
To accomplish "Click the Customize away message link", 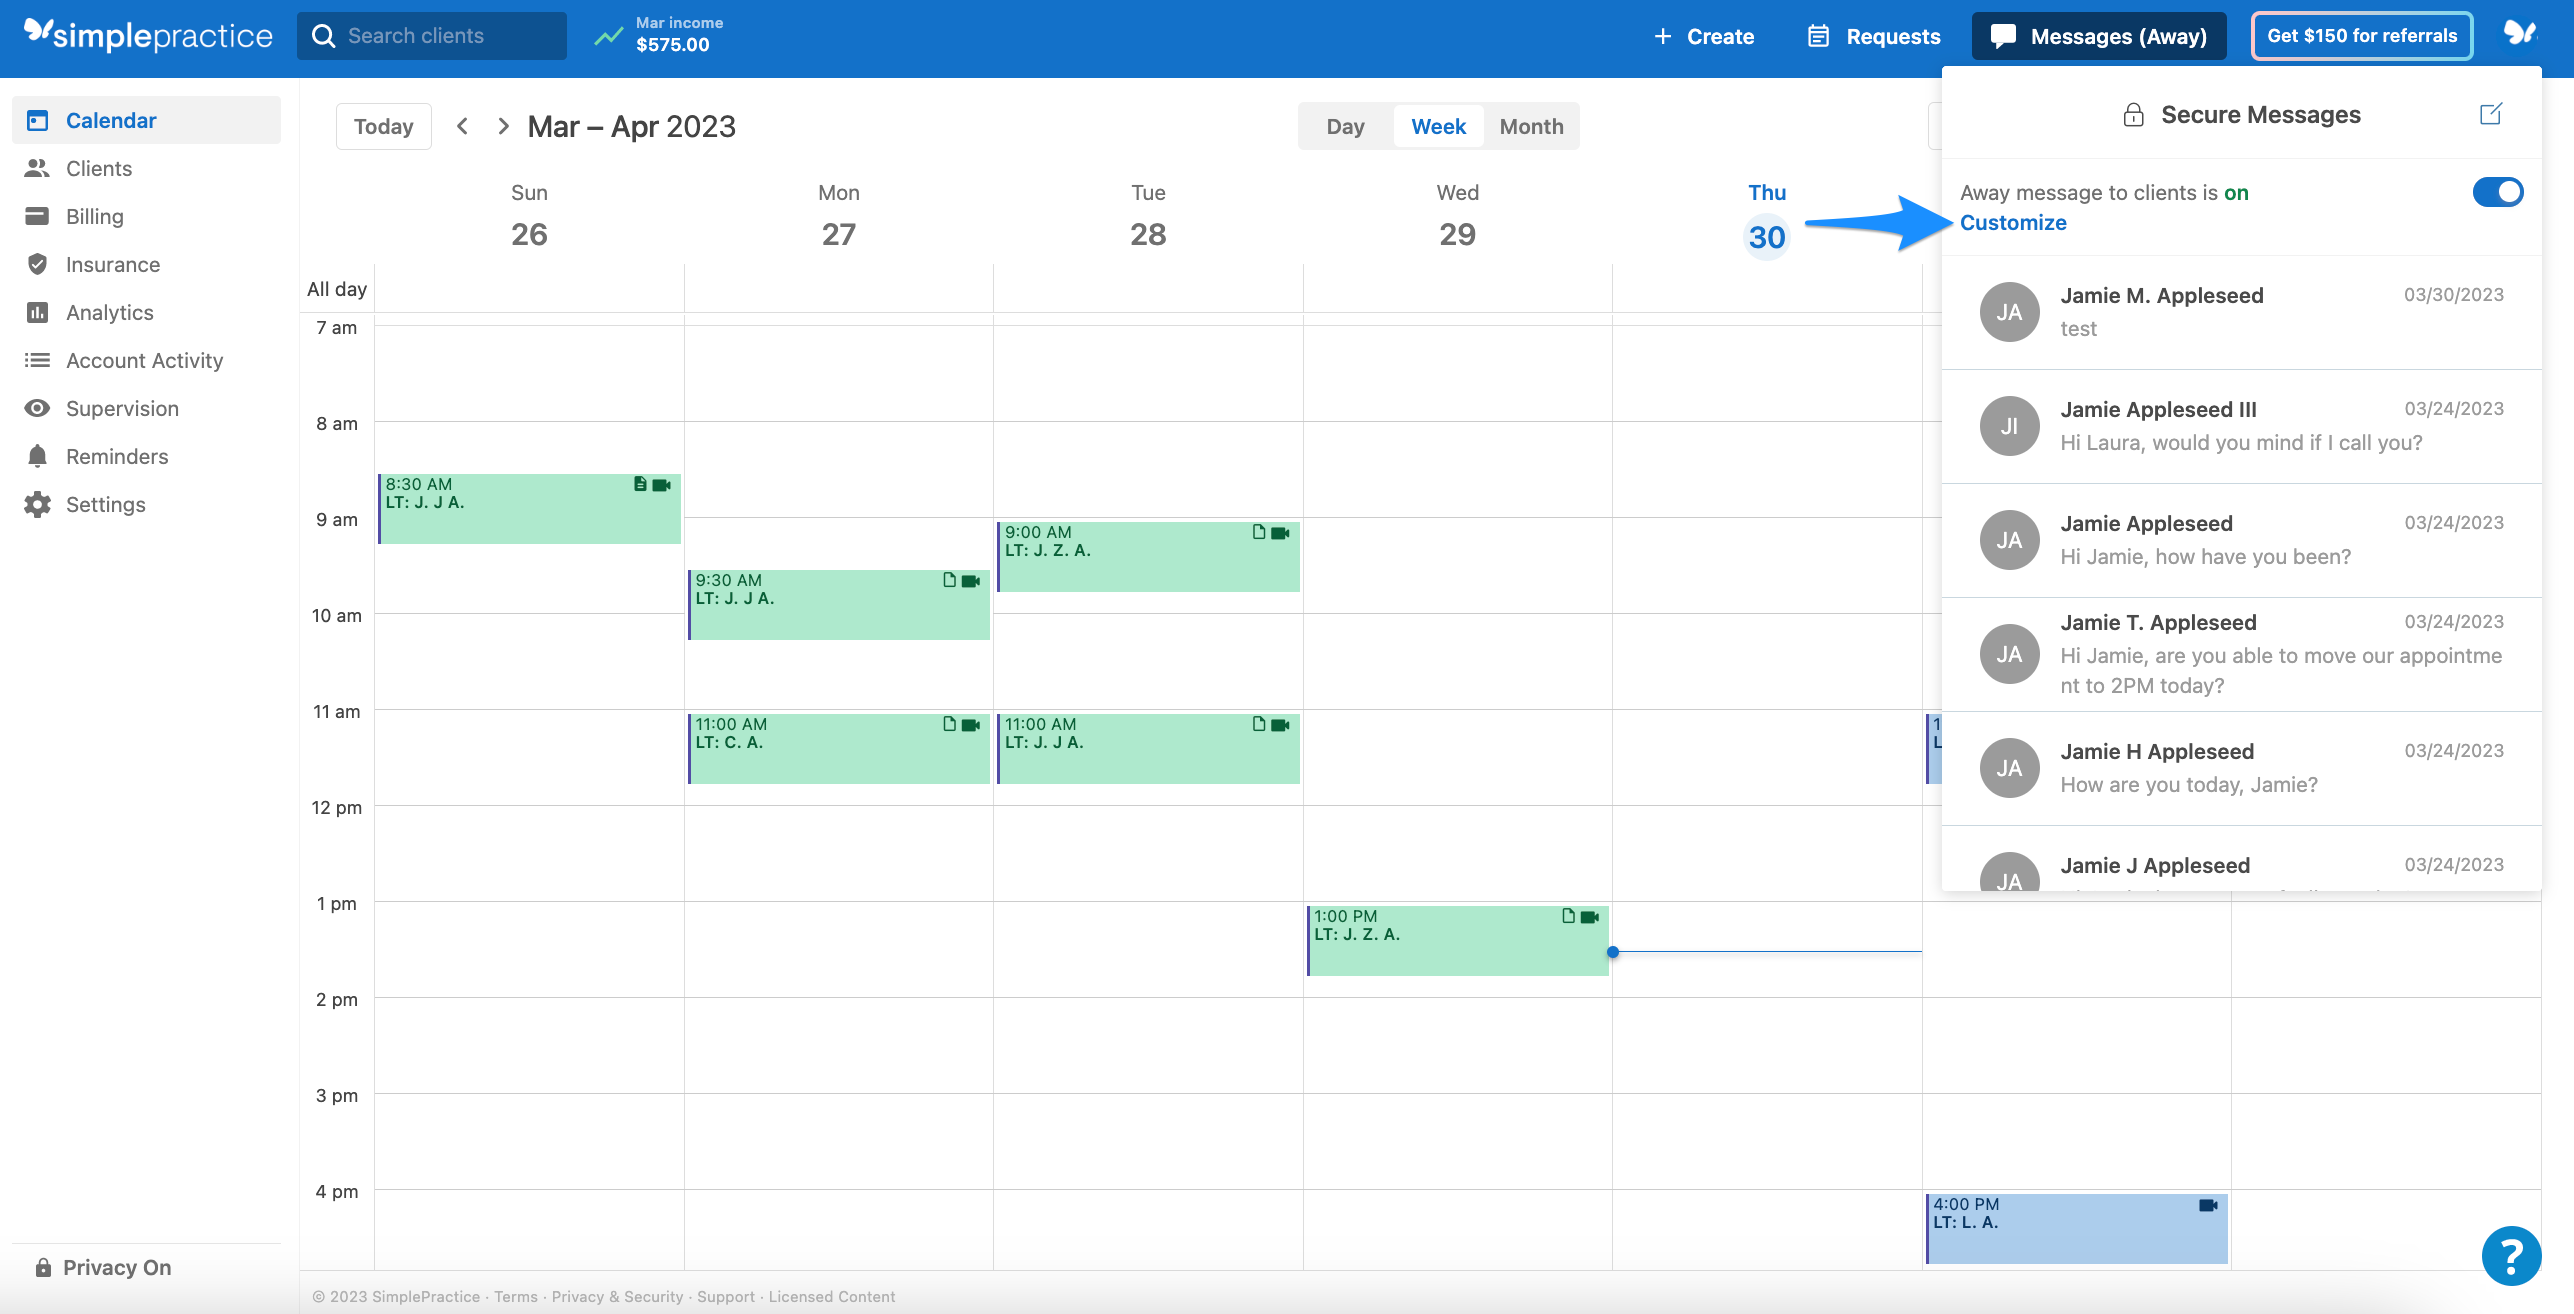I will (2013, 222).
